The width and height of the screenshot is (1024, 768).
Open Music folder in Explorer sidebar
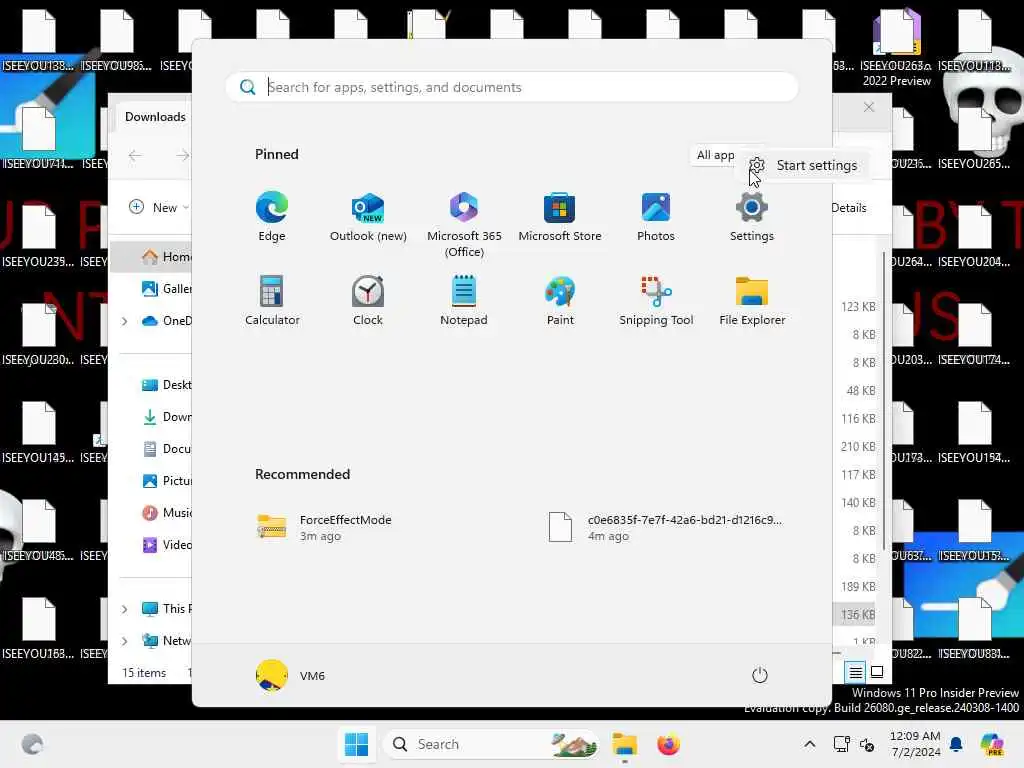pos(167,513)
